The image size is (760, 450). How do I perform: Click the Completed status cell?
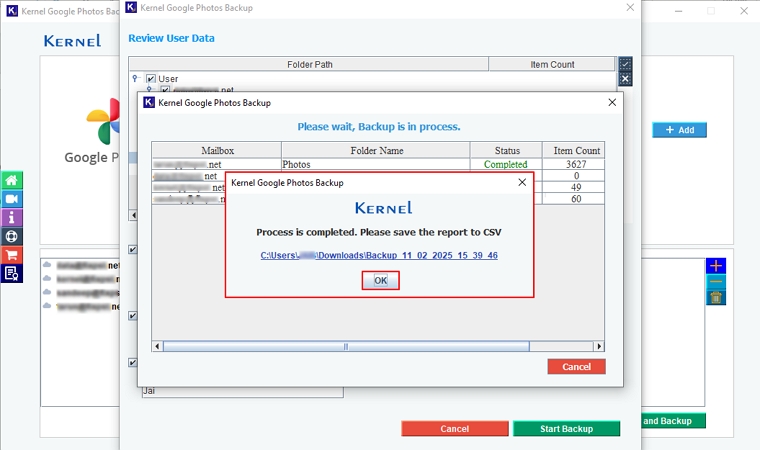[506, 164]
